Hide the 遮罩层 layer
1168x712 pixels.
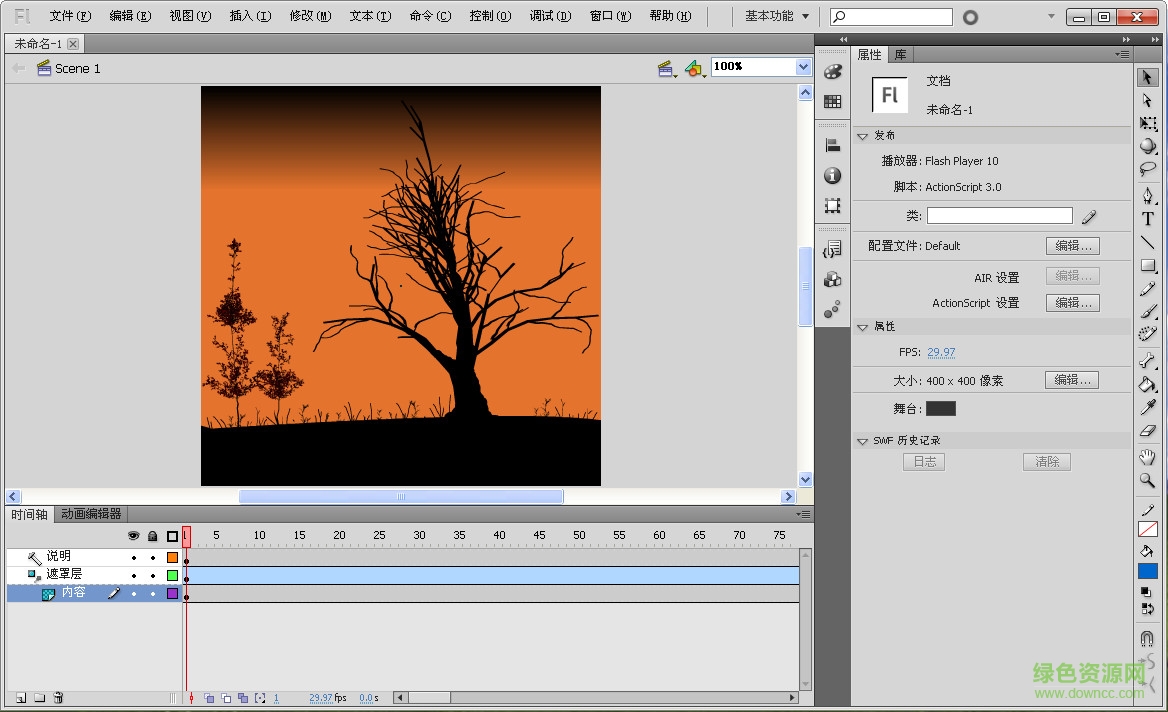133,575
